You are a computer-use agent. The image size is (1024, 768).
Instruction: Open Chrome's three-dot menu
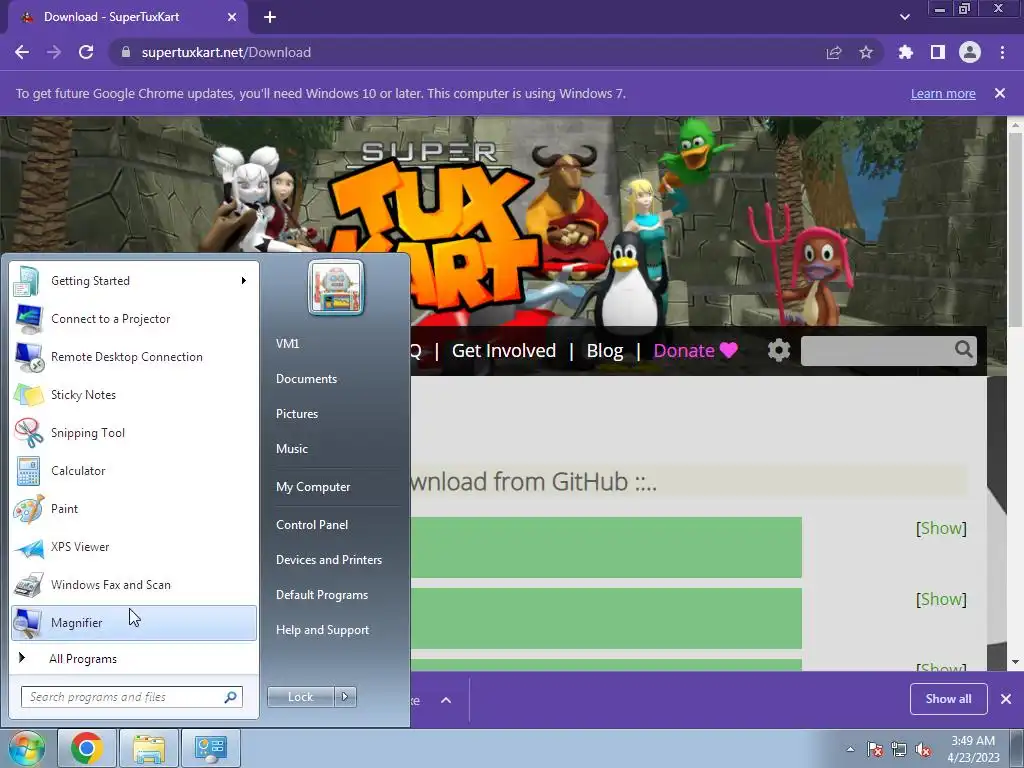(1002, 52)
